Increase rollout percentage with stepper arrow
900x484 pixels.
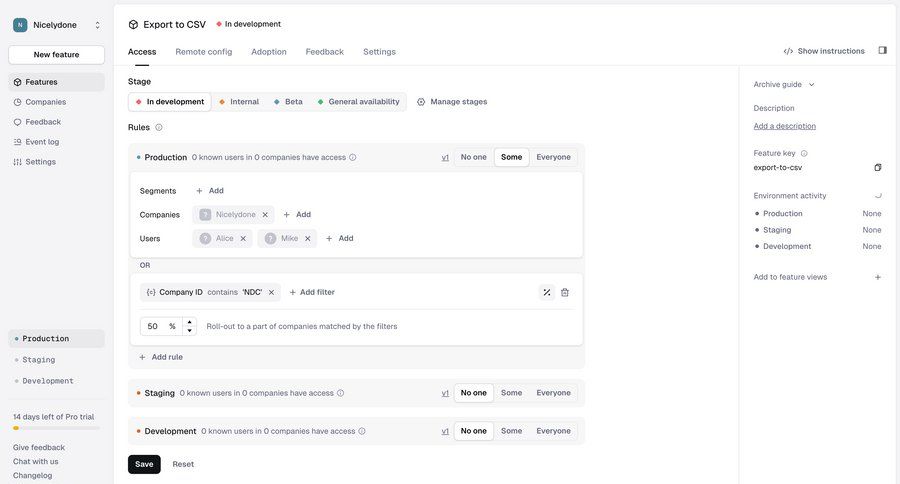(190, 322)
